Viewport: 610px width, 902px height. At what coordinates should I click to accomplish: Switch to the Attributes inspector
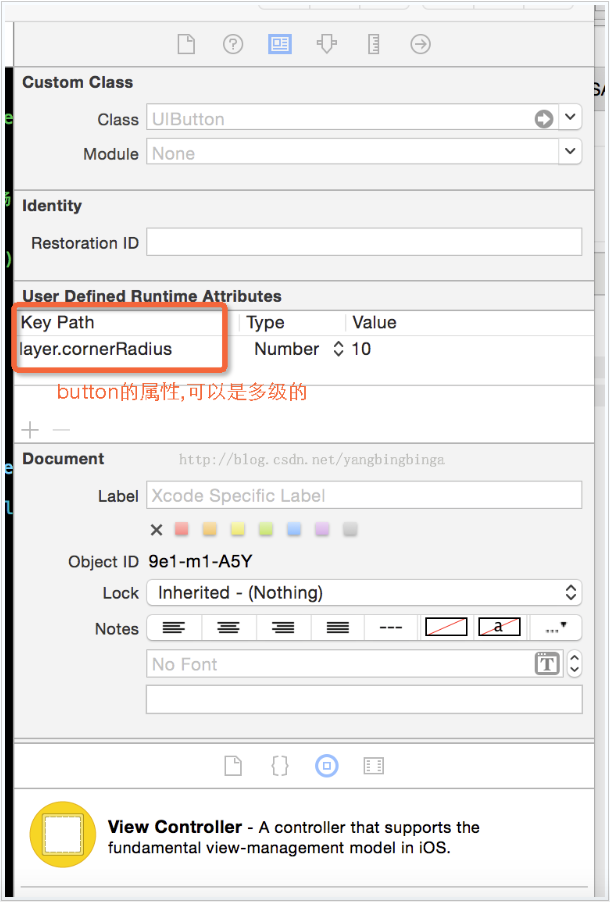point(327,44)
